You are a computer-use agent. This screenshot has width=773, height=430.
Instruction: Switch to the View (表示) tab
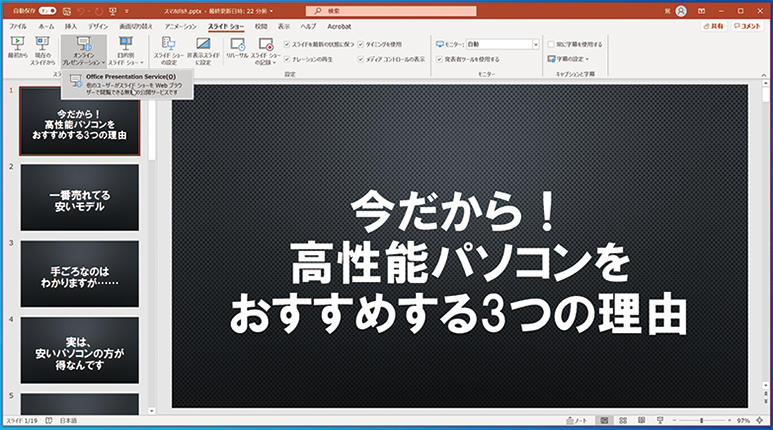click(x=284, y=26)
